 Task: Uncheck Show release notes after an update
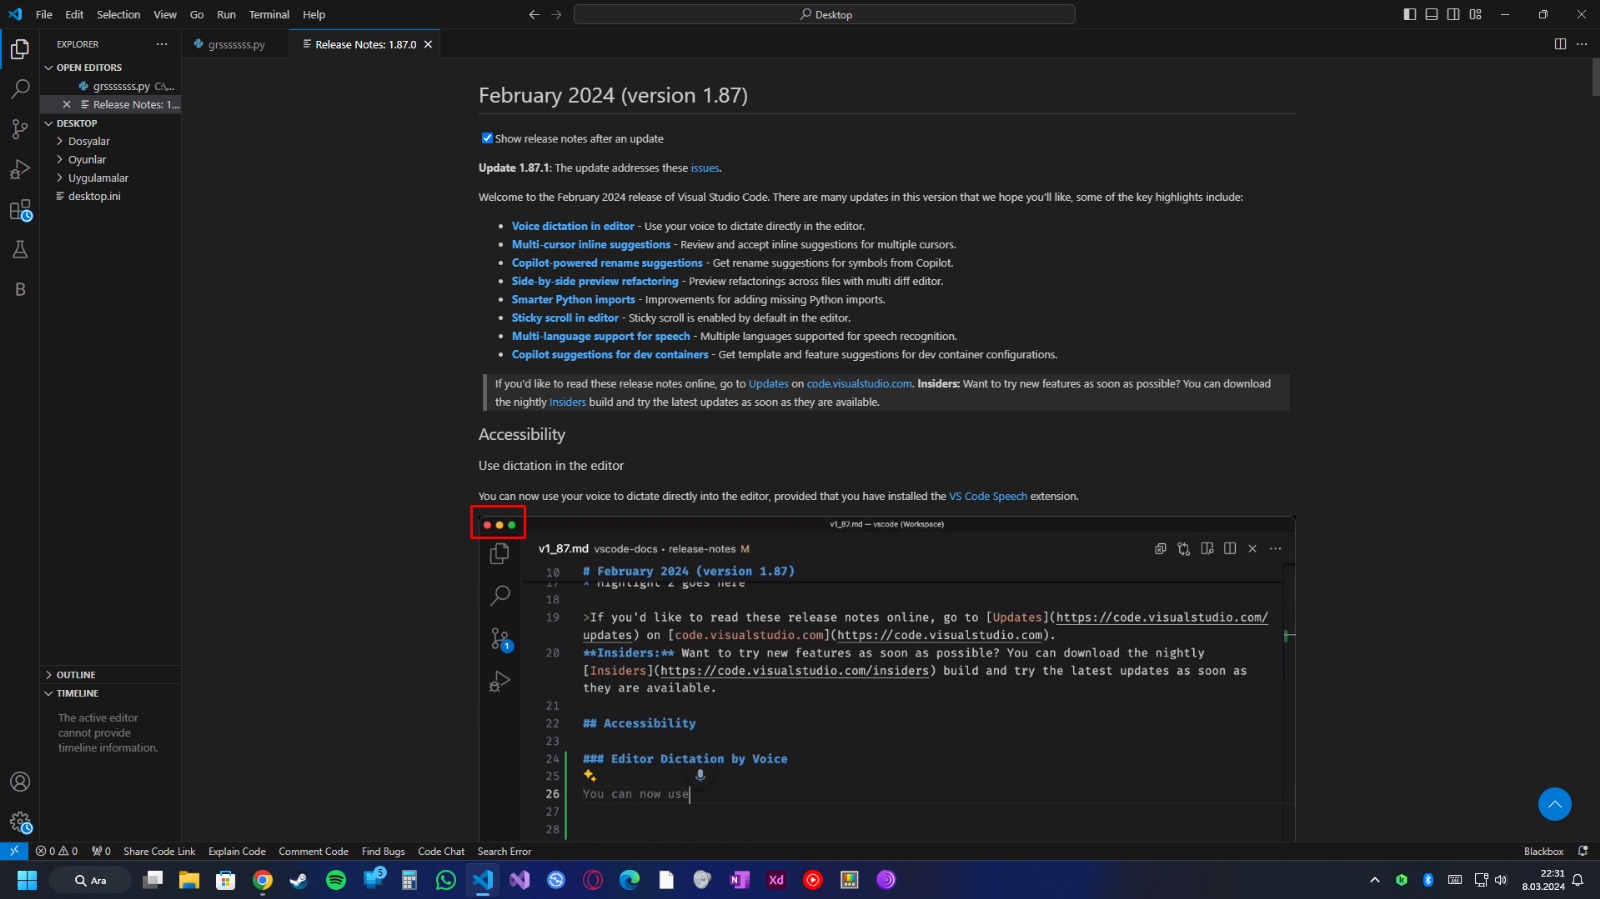click(x=487, y=138)
